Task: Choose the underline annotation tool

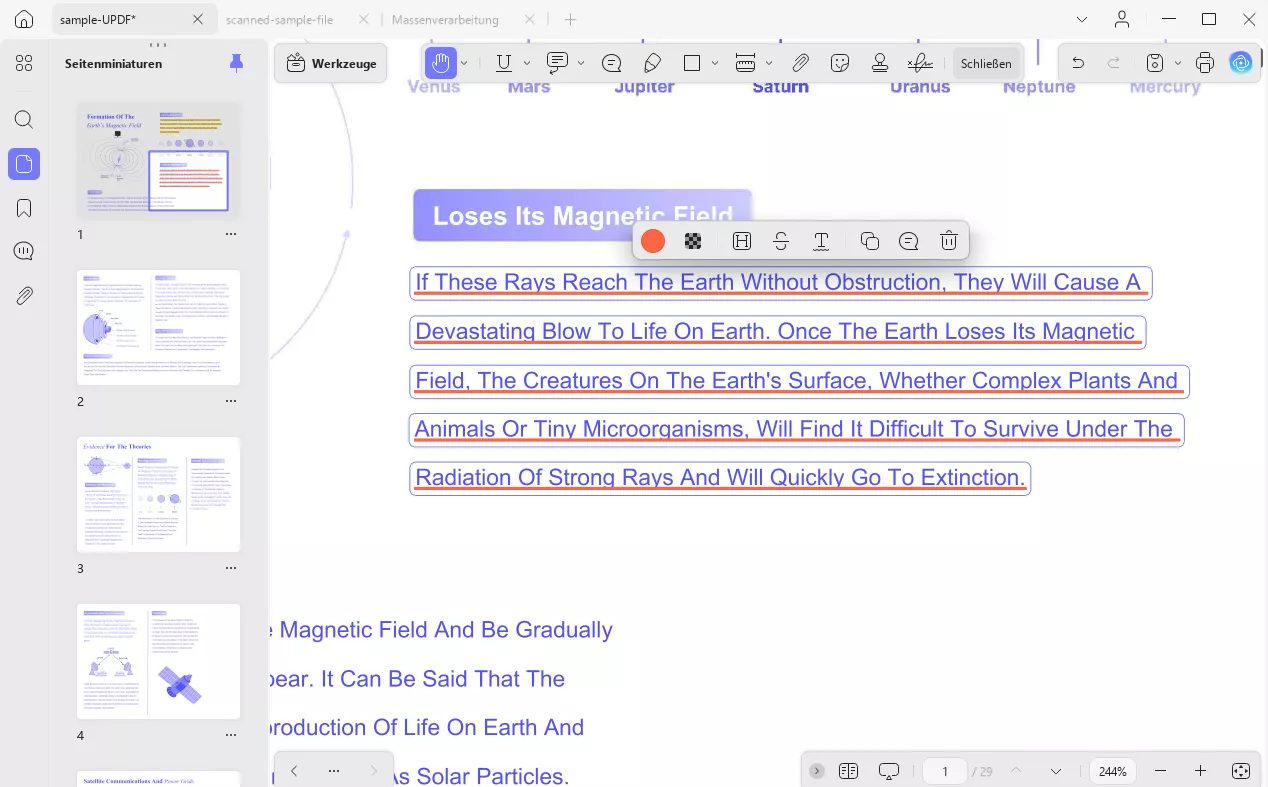Action: (x=504, y=63)
